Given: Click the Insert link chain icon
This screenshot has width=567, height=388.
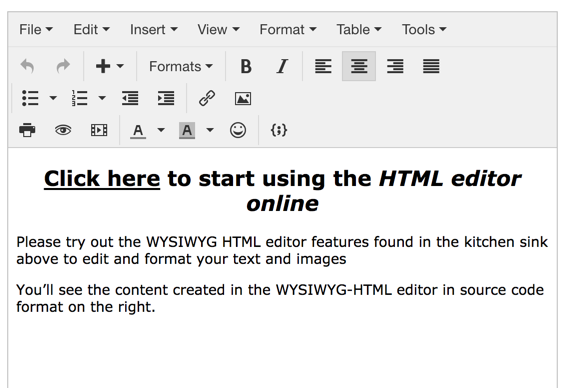Looking at the screenshot, I should 207,98.
